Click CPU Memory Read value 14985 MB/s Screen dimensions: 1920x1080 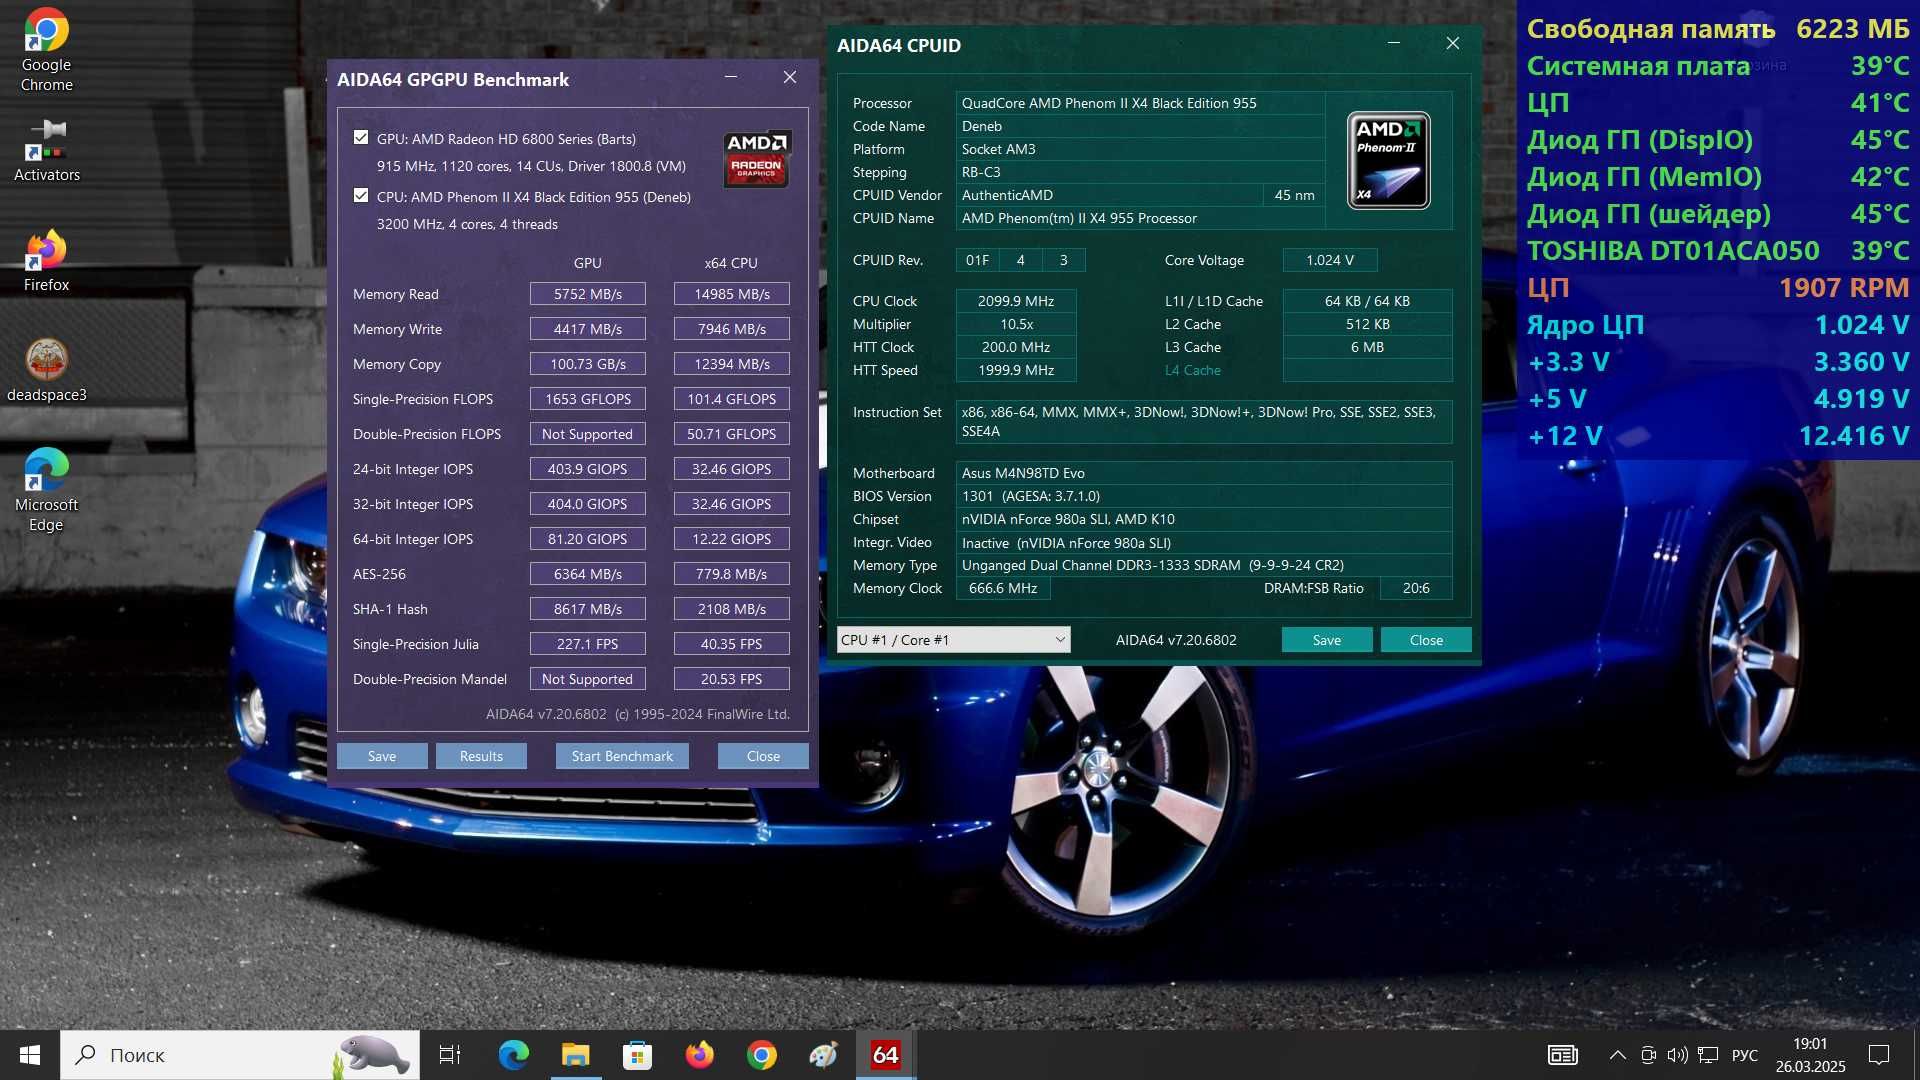(x=732, y=294)
